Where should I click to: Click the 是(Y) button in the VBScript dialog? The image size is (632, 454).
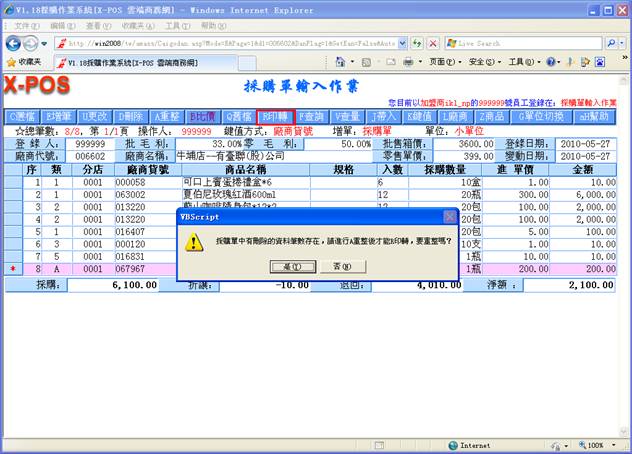click(x=291, y=267)
